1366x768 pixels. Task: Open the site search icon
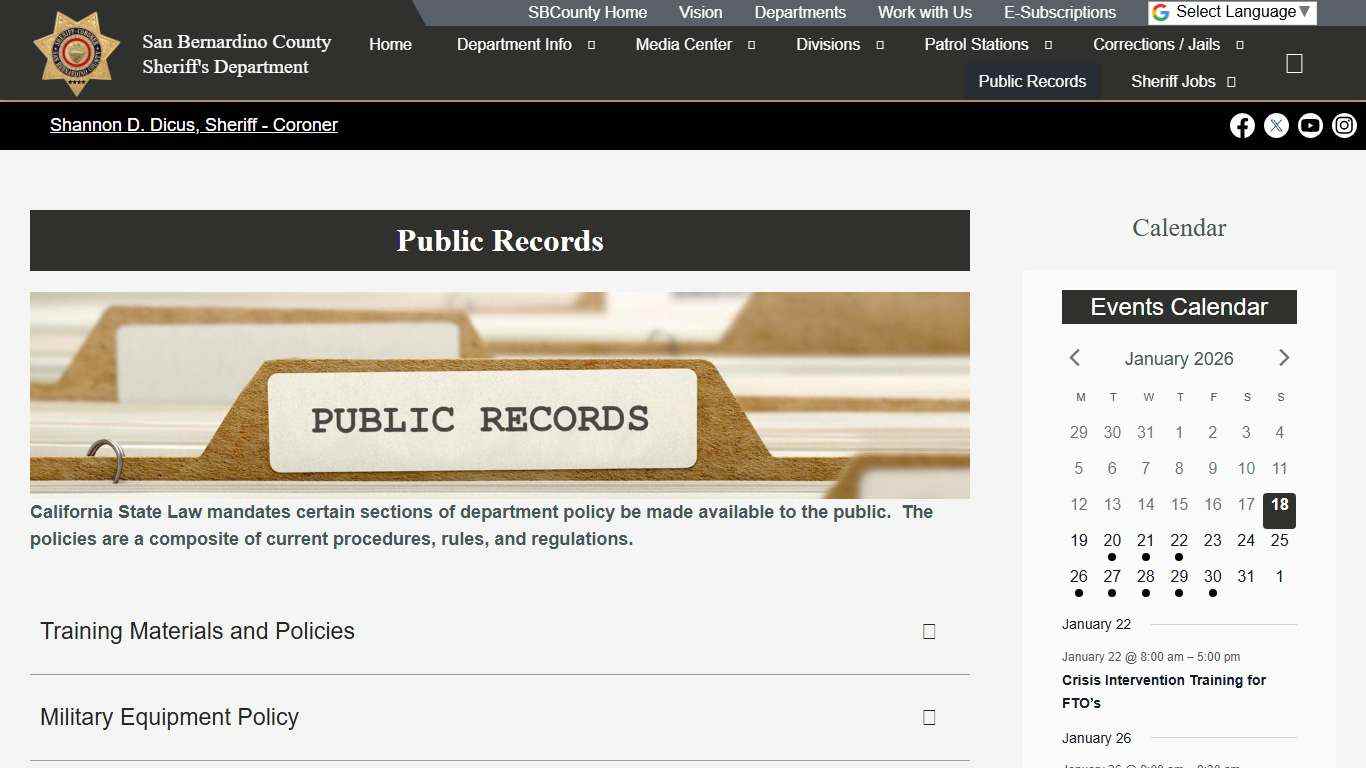point(1294,63)
